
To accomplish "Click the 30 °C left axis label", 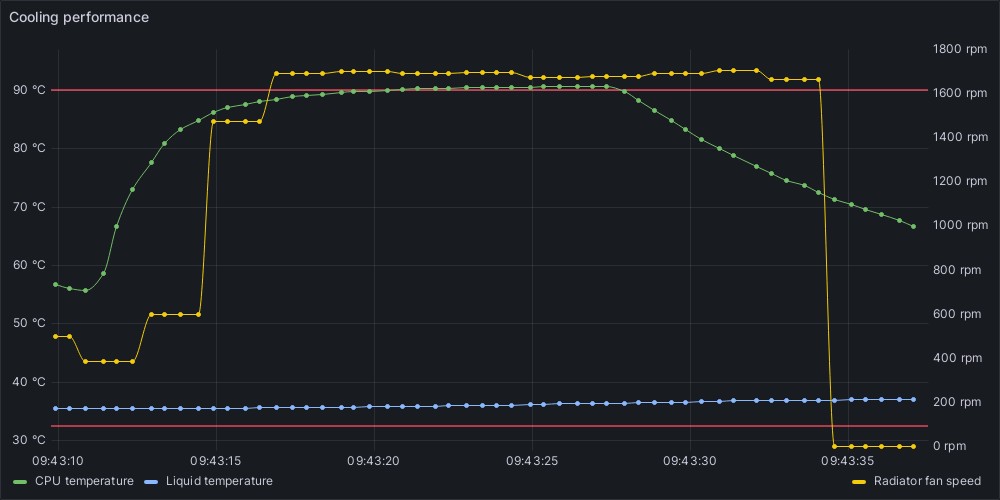I will 30,440.
